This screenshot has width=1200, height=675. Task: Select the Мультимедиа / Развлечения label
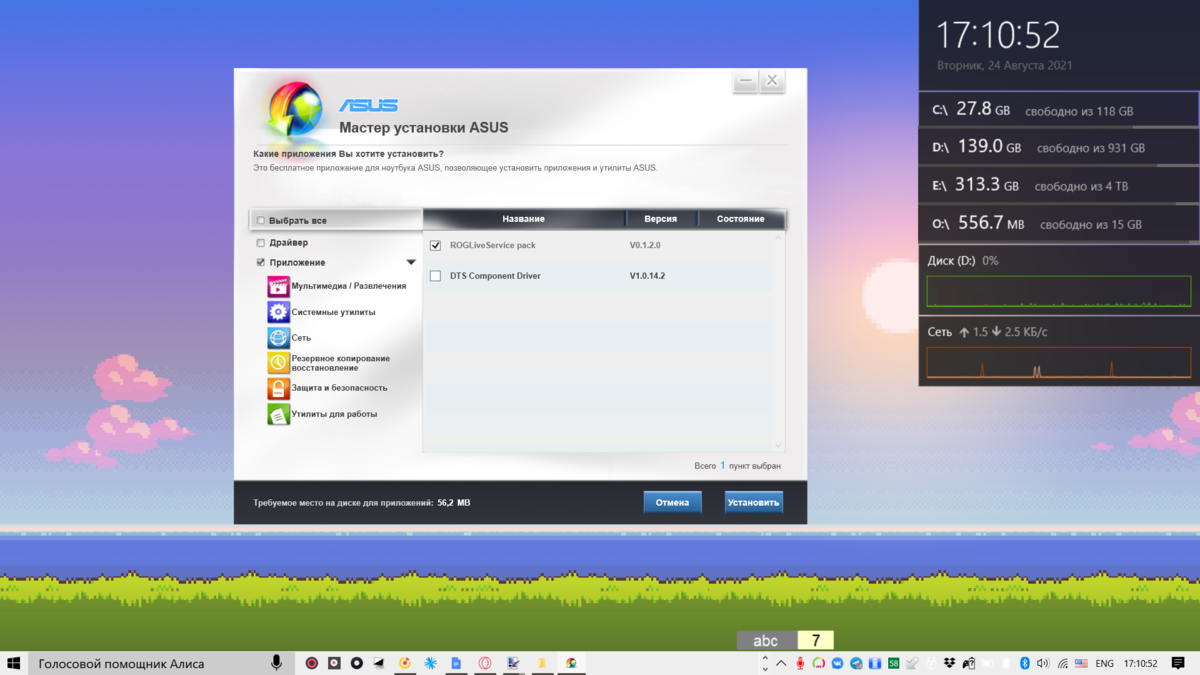349,286
